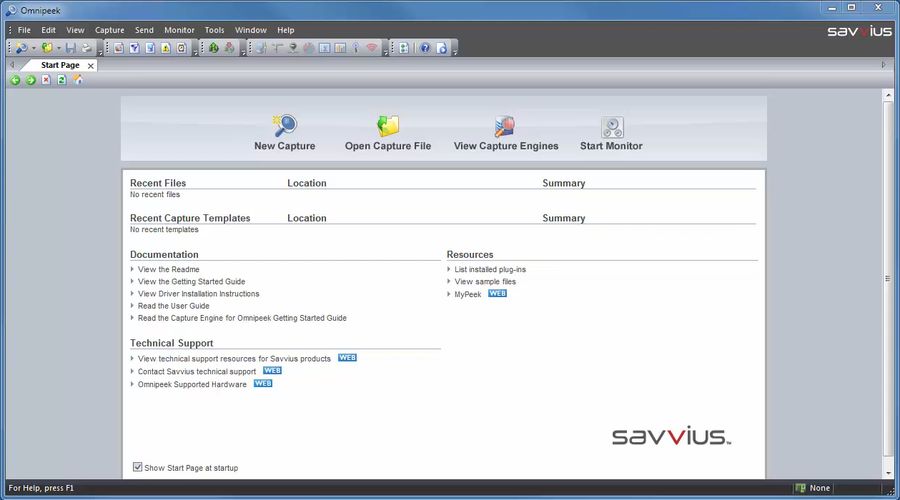Screen dimensions: 900x500
Task: Open View the Readme link
Action: tap(169, 269)
